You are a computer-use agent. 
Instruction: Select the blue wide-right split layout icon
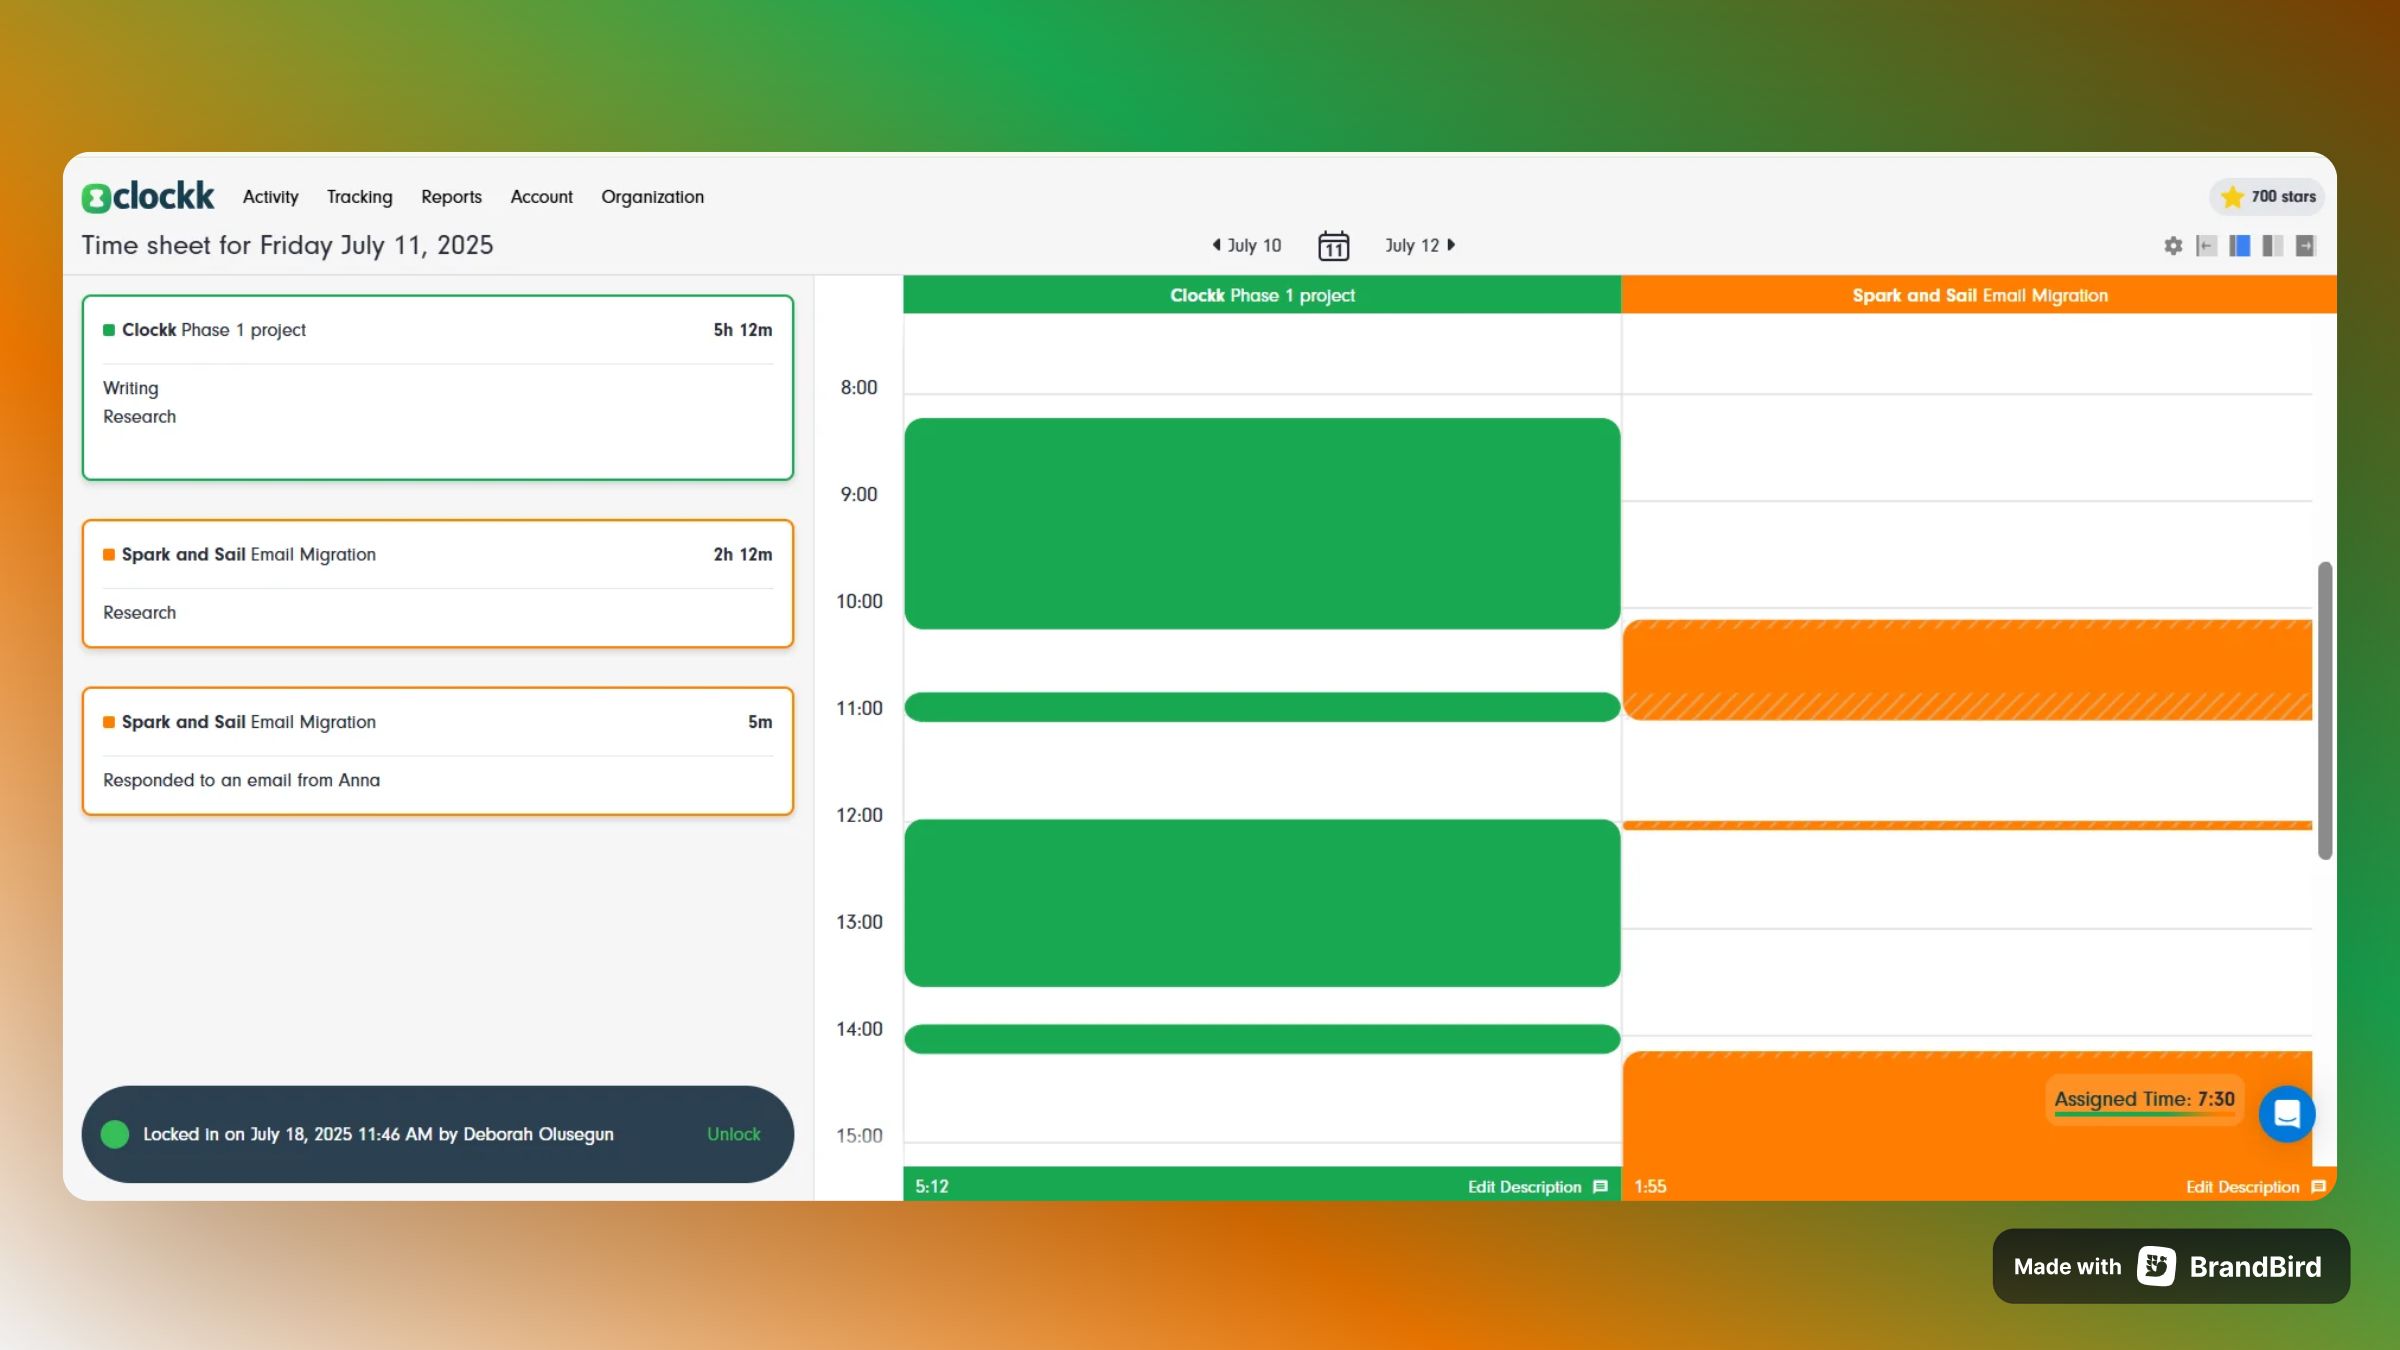[x=2240, y=246]
